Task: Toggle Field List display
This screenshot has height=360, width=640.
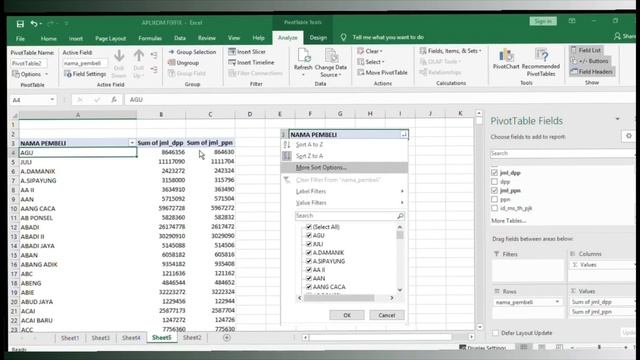Action: pos(586,50)
